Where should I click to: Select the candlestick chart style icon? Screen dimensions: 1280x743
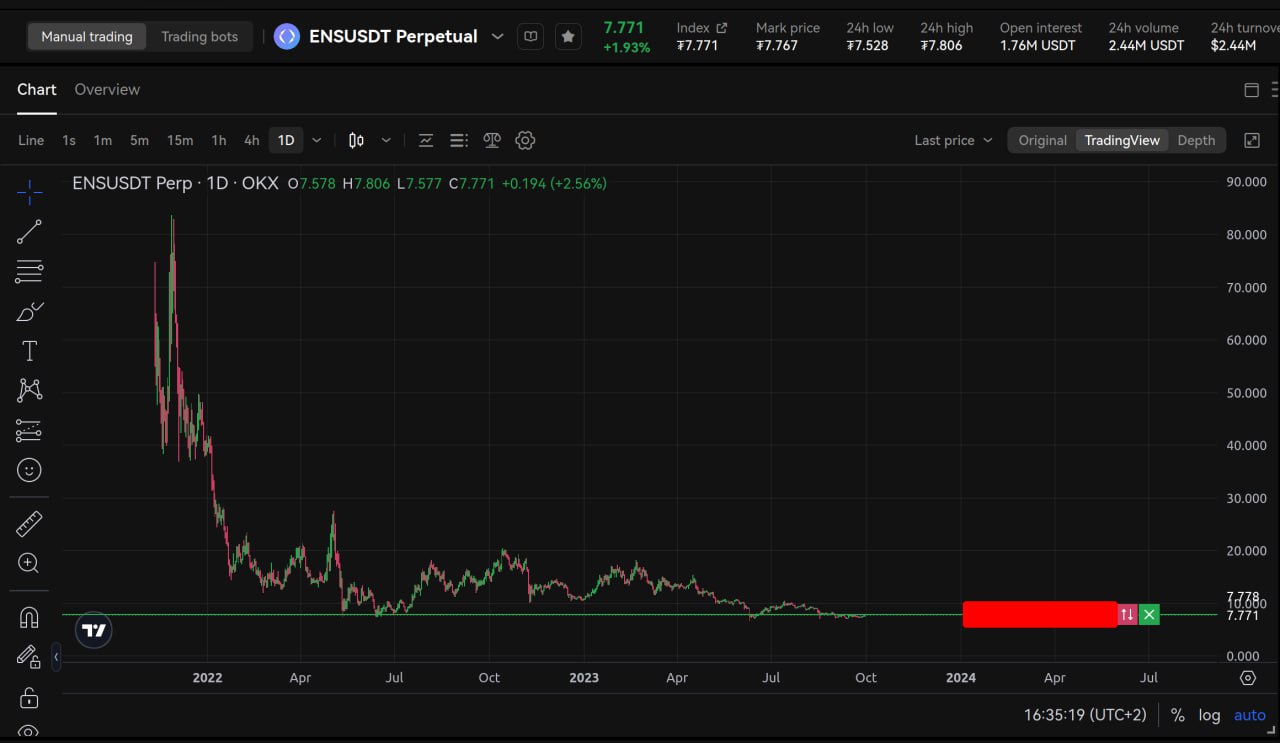coord(356,140)
